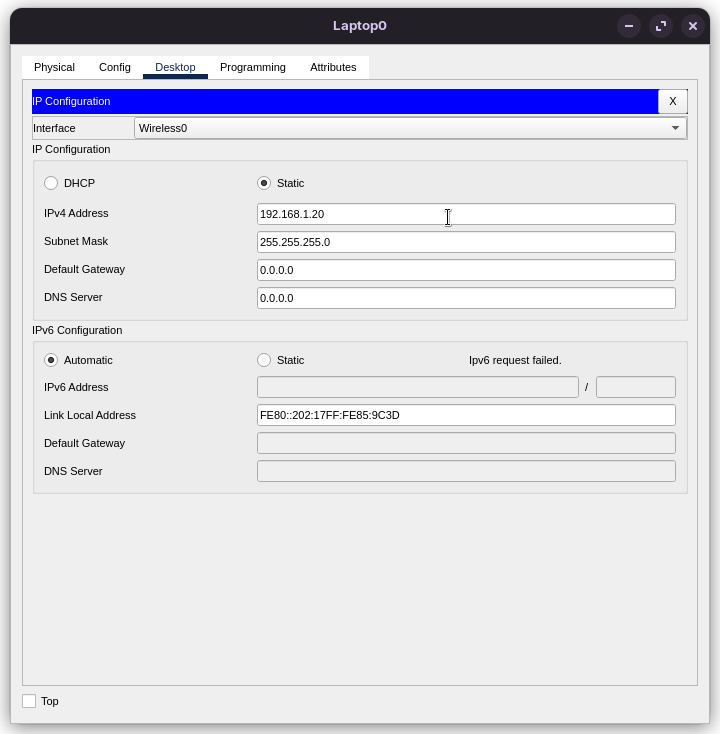Screen dimensions: 720x734
Task: Click the IPv6 Address field
Action: tap(418, 387)
